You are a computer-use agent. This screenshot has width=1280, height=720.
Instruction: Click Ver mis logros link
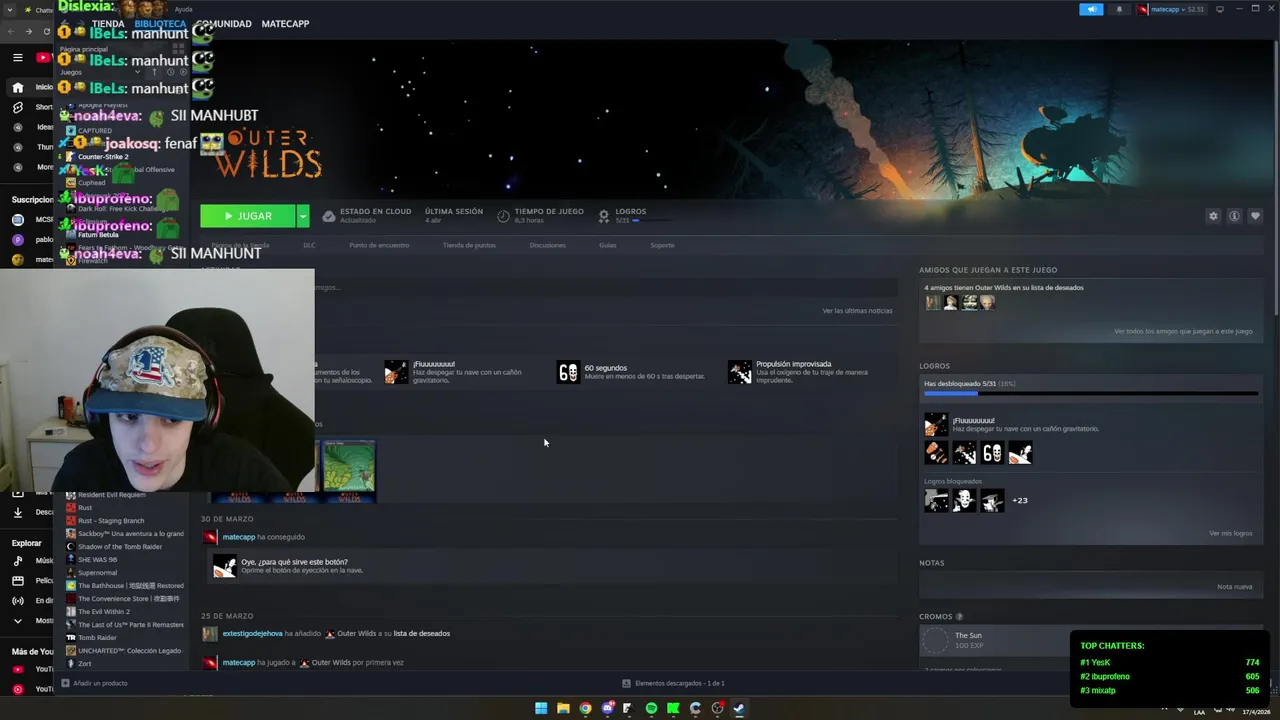click(1230, 533)
